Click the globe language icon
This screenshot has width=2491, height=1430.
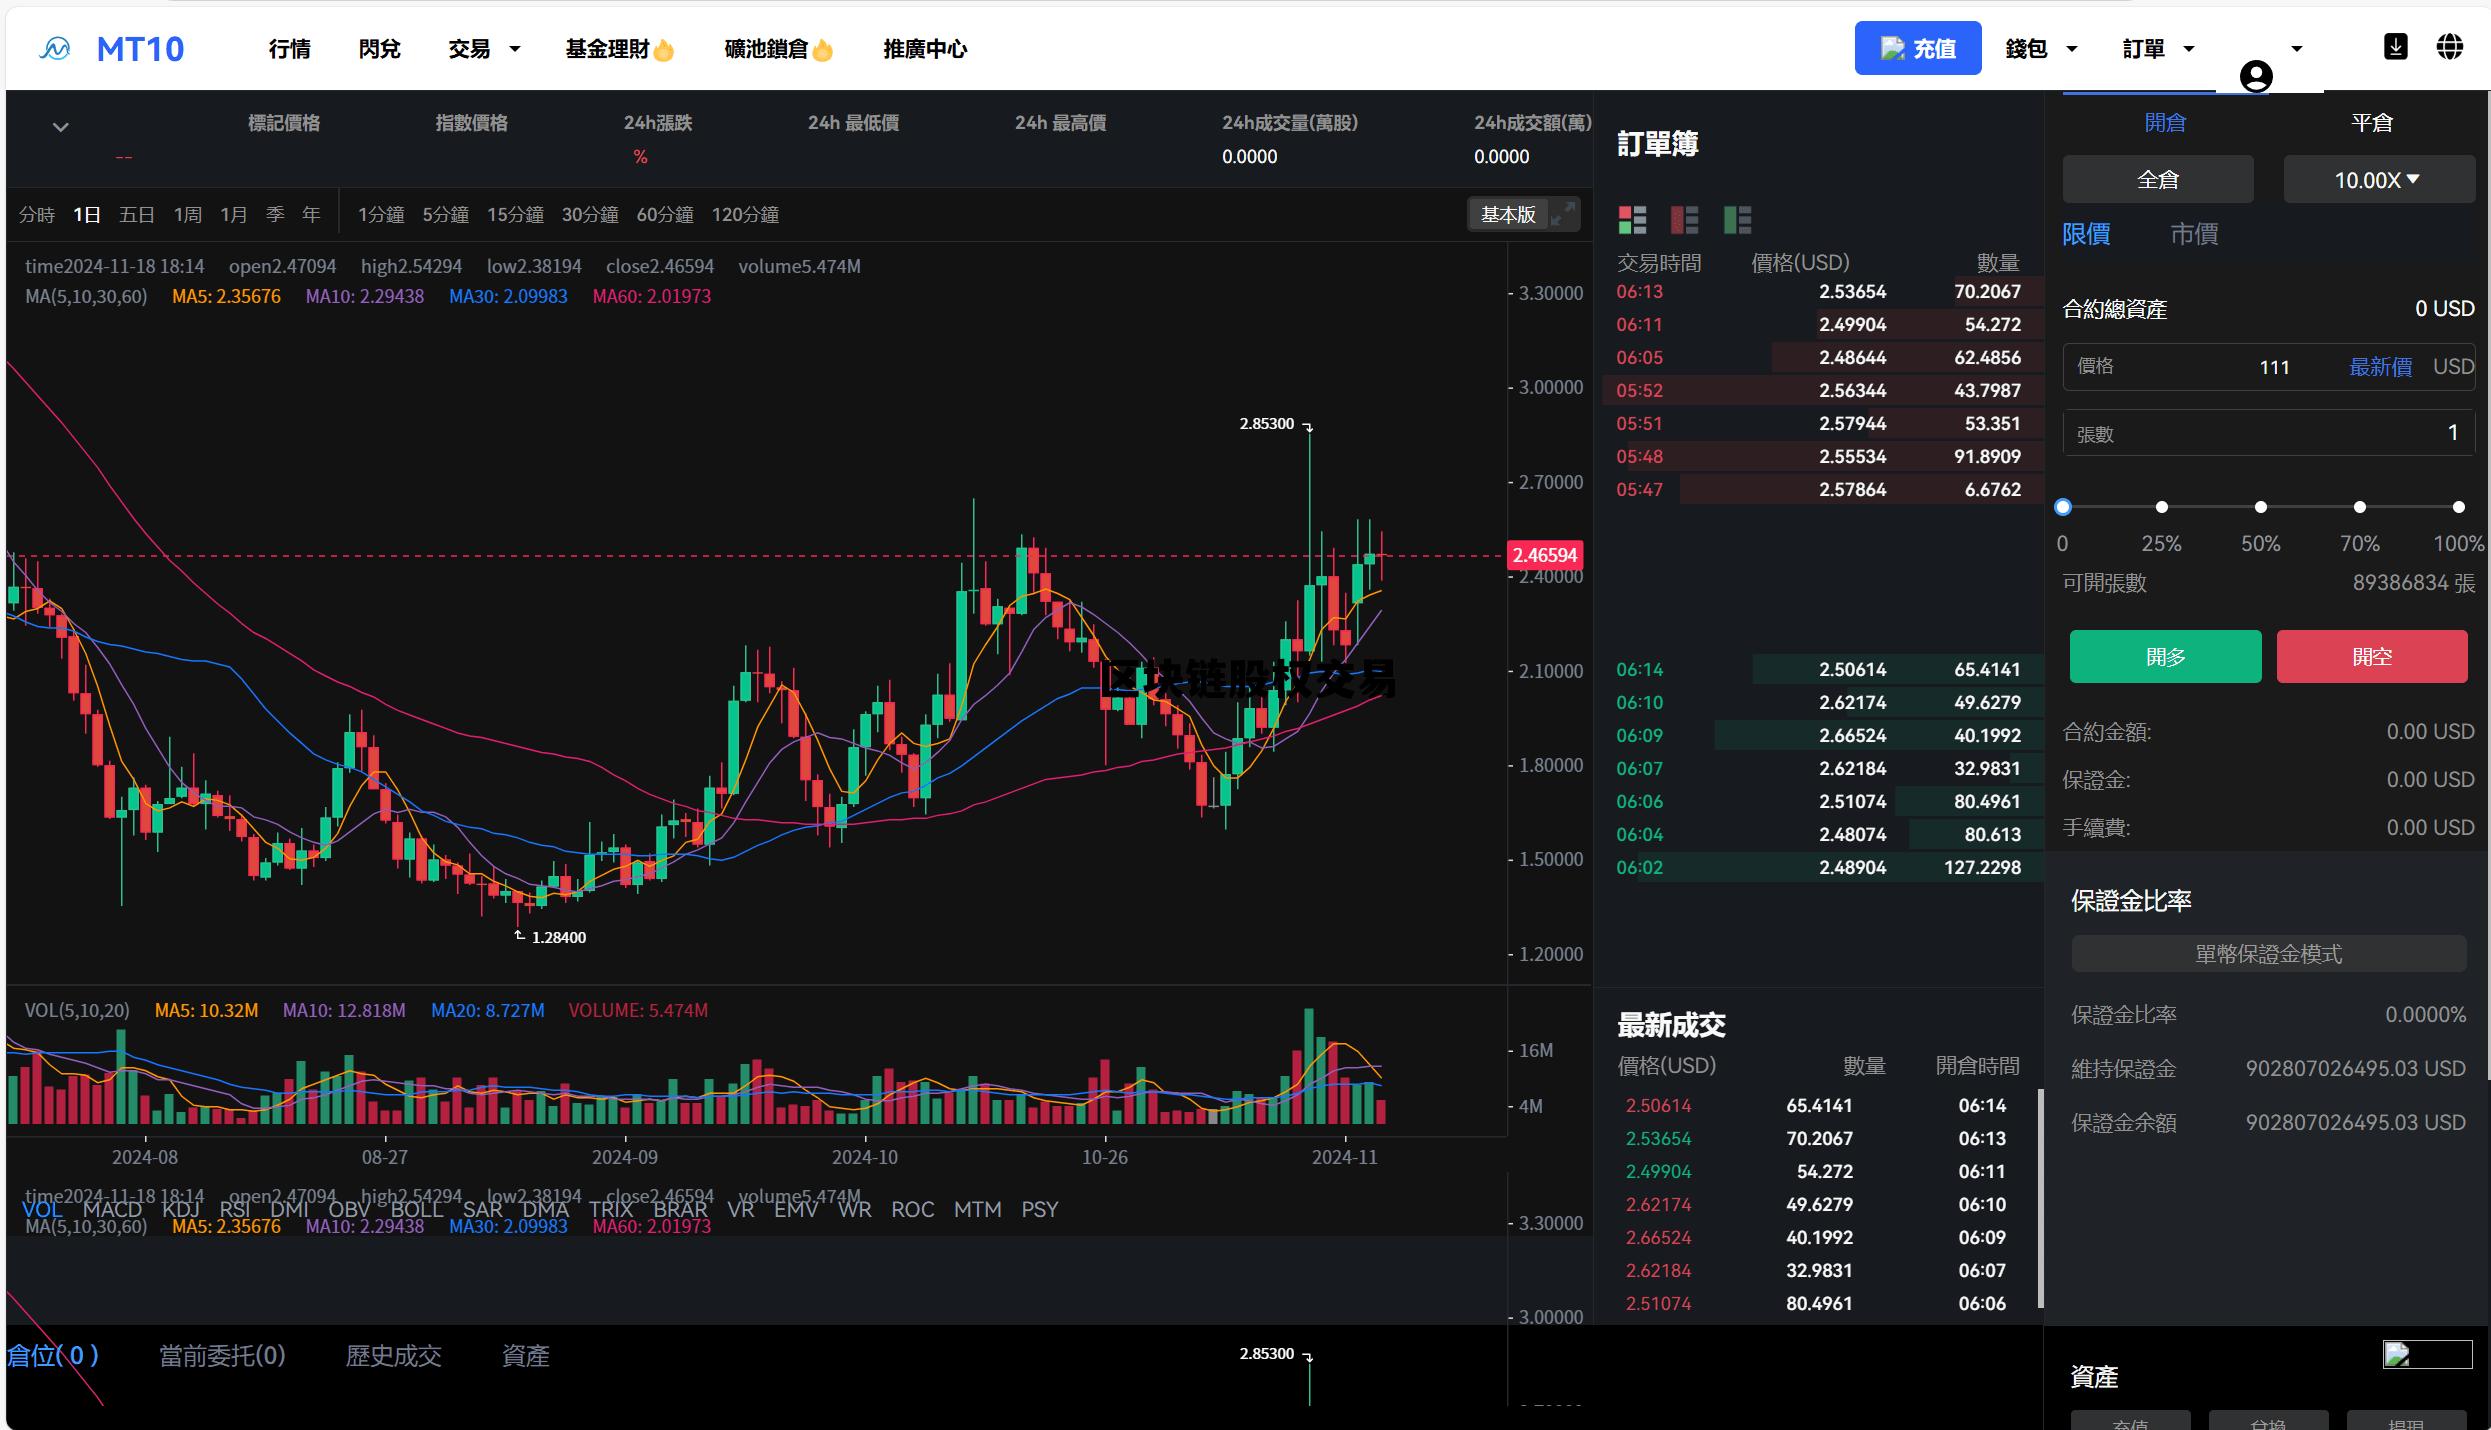coord(2449,47)
